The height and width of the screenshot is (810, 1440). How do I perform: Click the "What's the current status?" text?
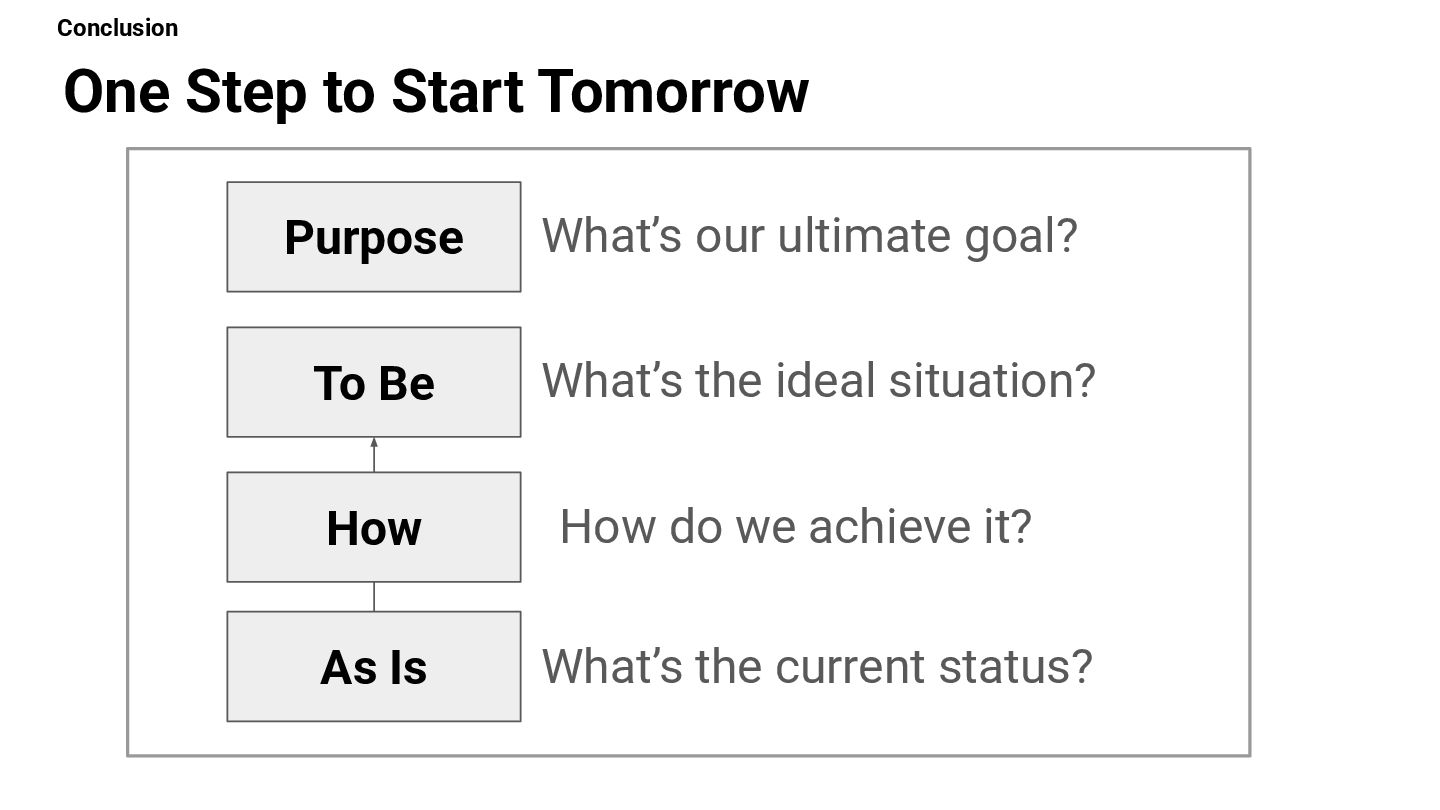pyautogui.click(x=817, y=666)
